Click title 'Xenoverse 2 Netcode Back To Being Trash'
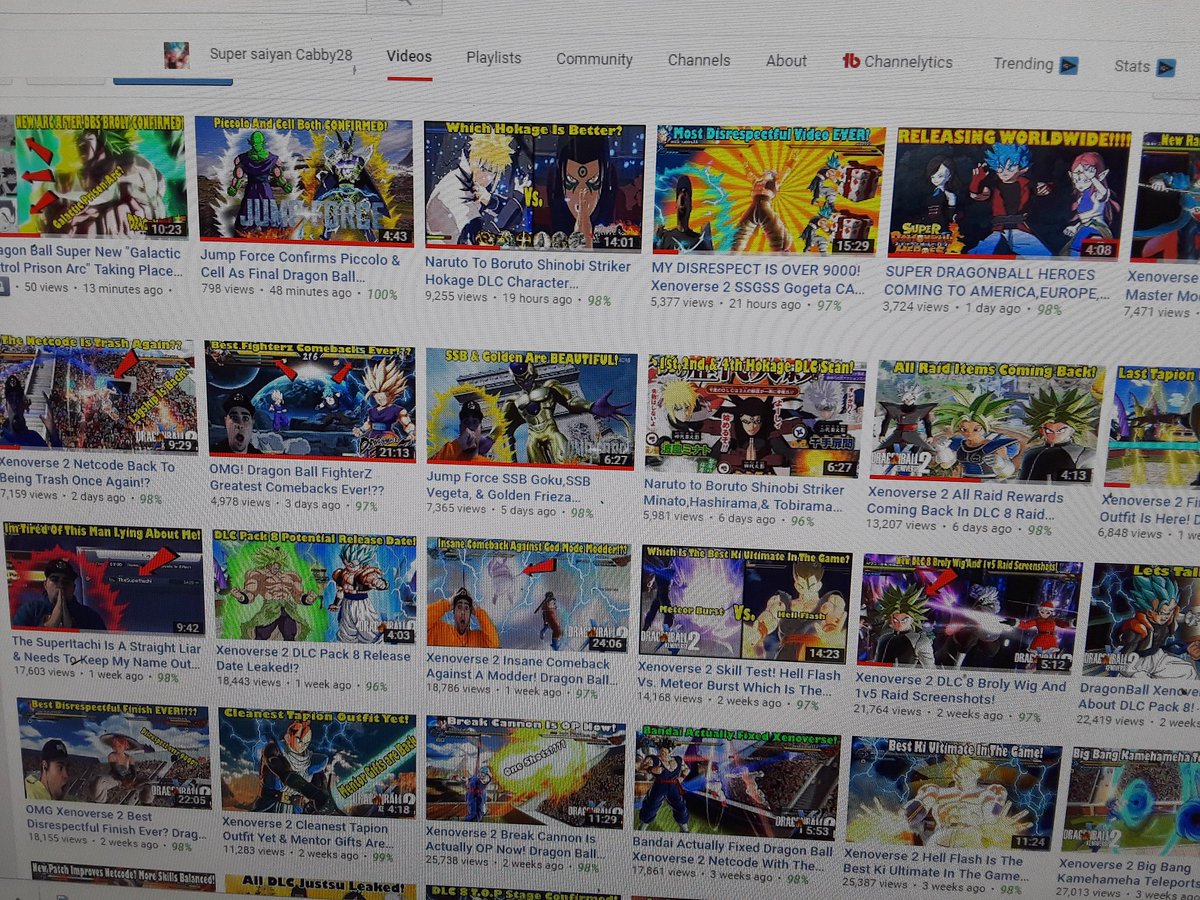The width and height of the screenshot is (1200, 900). click(87, 472)
